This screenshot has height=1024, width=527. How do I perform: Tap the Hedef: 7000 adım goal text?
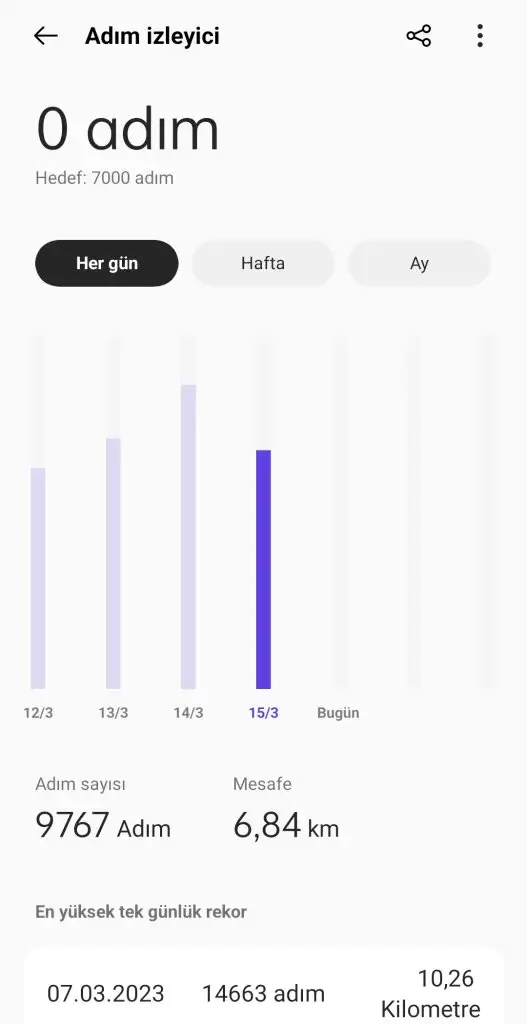click(x=104, y=178)
